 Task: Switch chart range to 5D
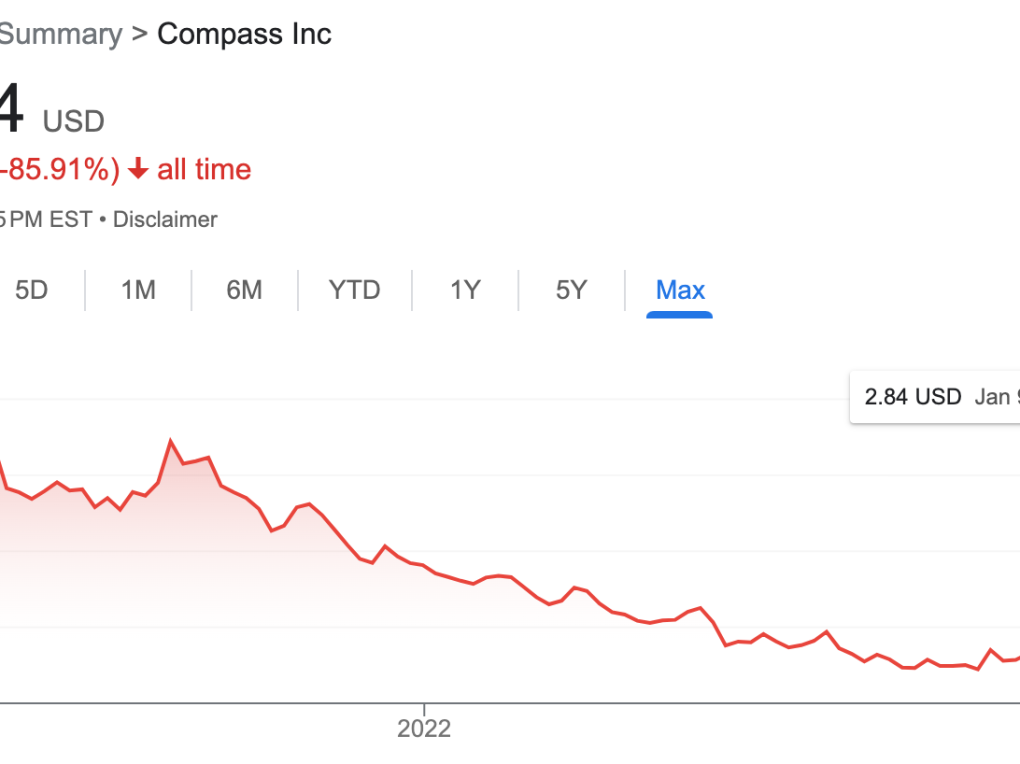(x=32, y=290)
